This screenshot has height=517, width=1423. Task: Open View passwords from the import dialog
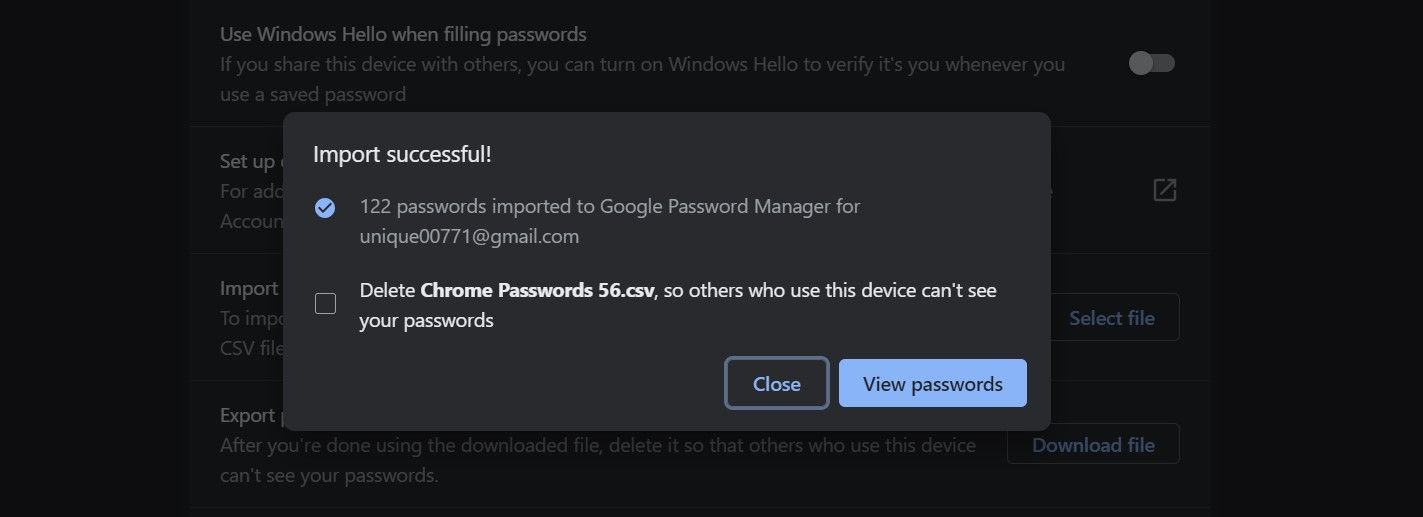pyautogui.click(x=932, y=384)
